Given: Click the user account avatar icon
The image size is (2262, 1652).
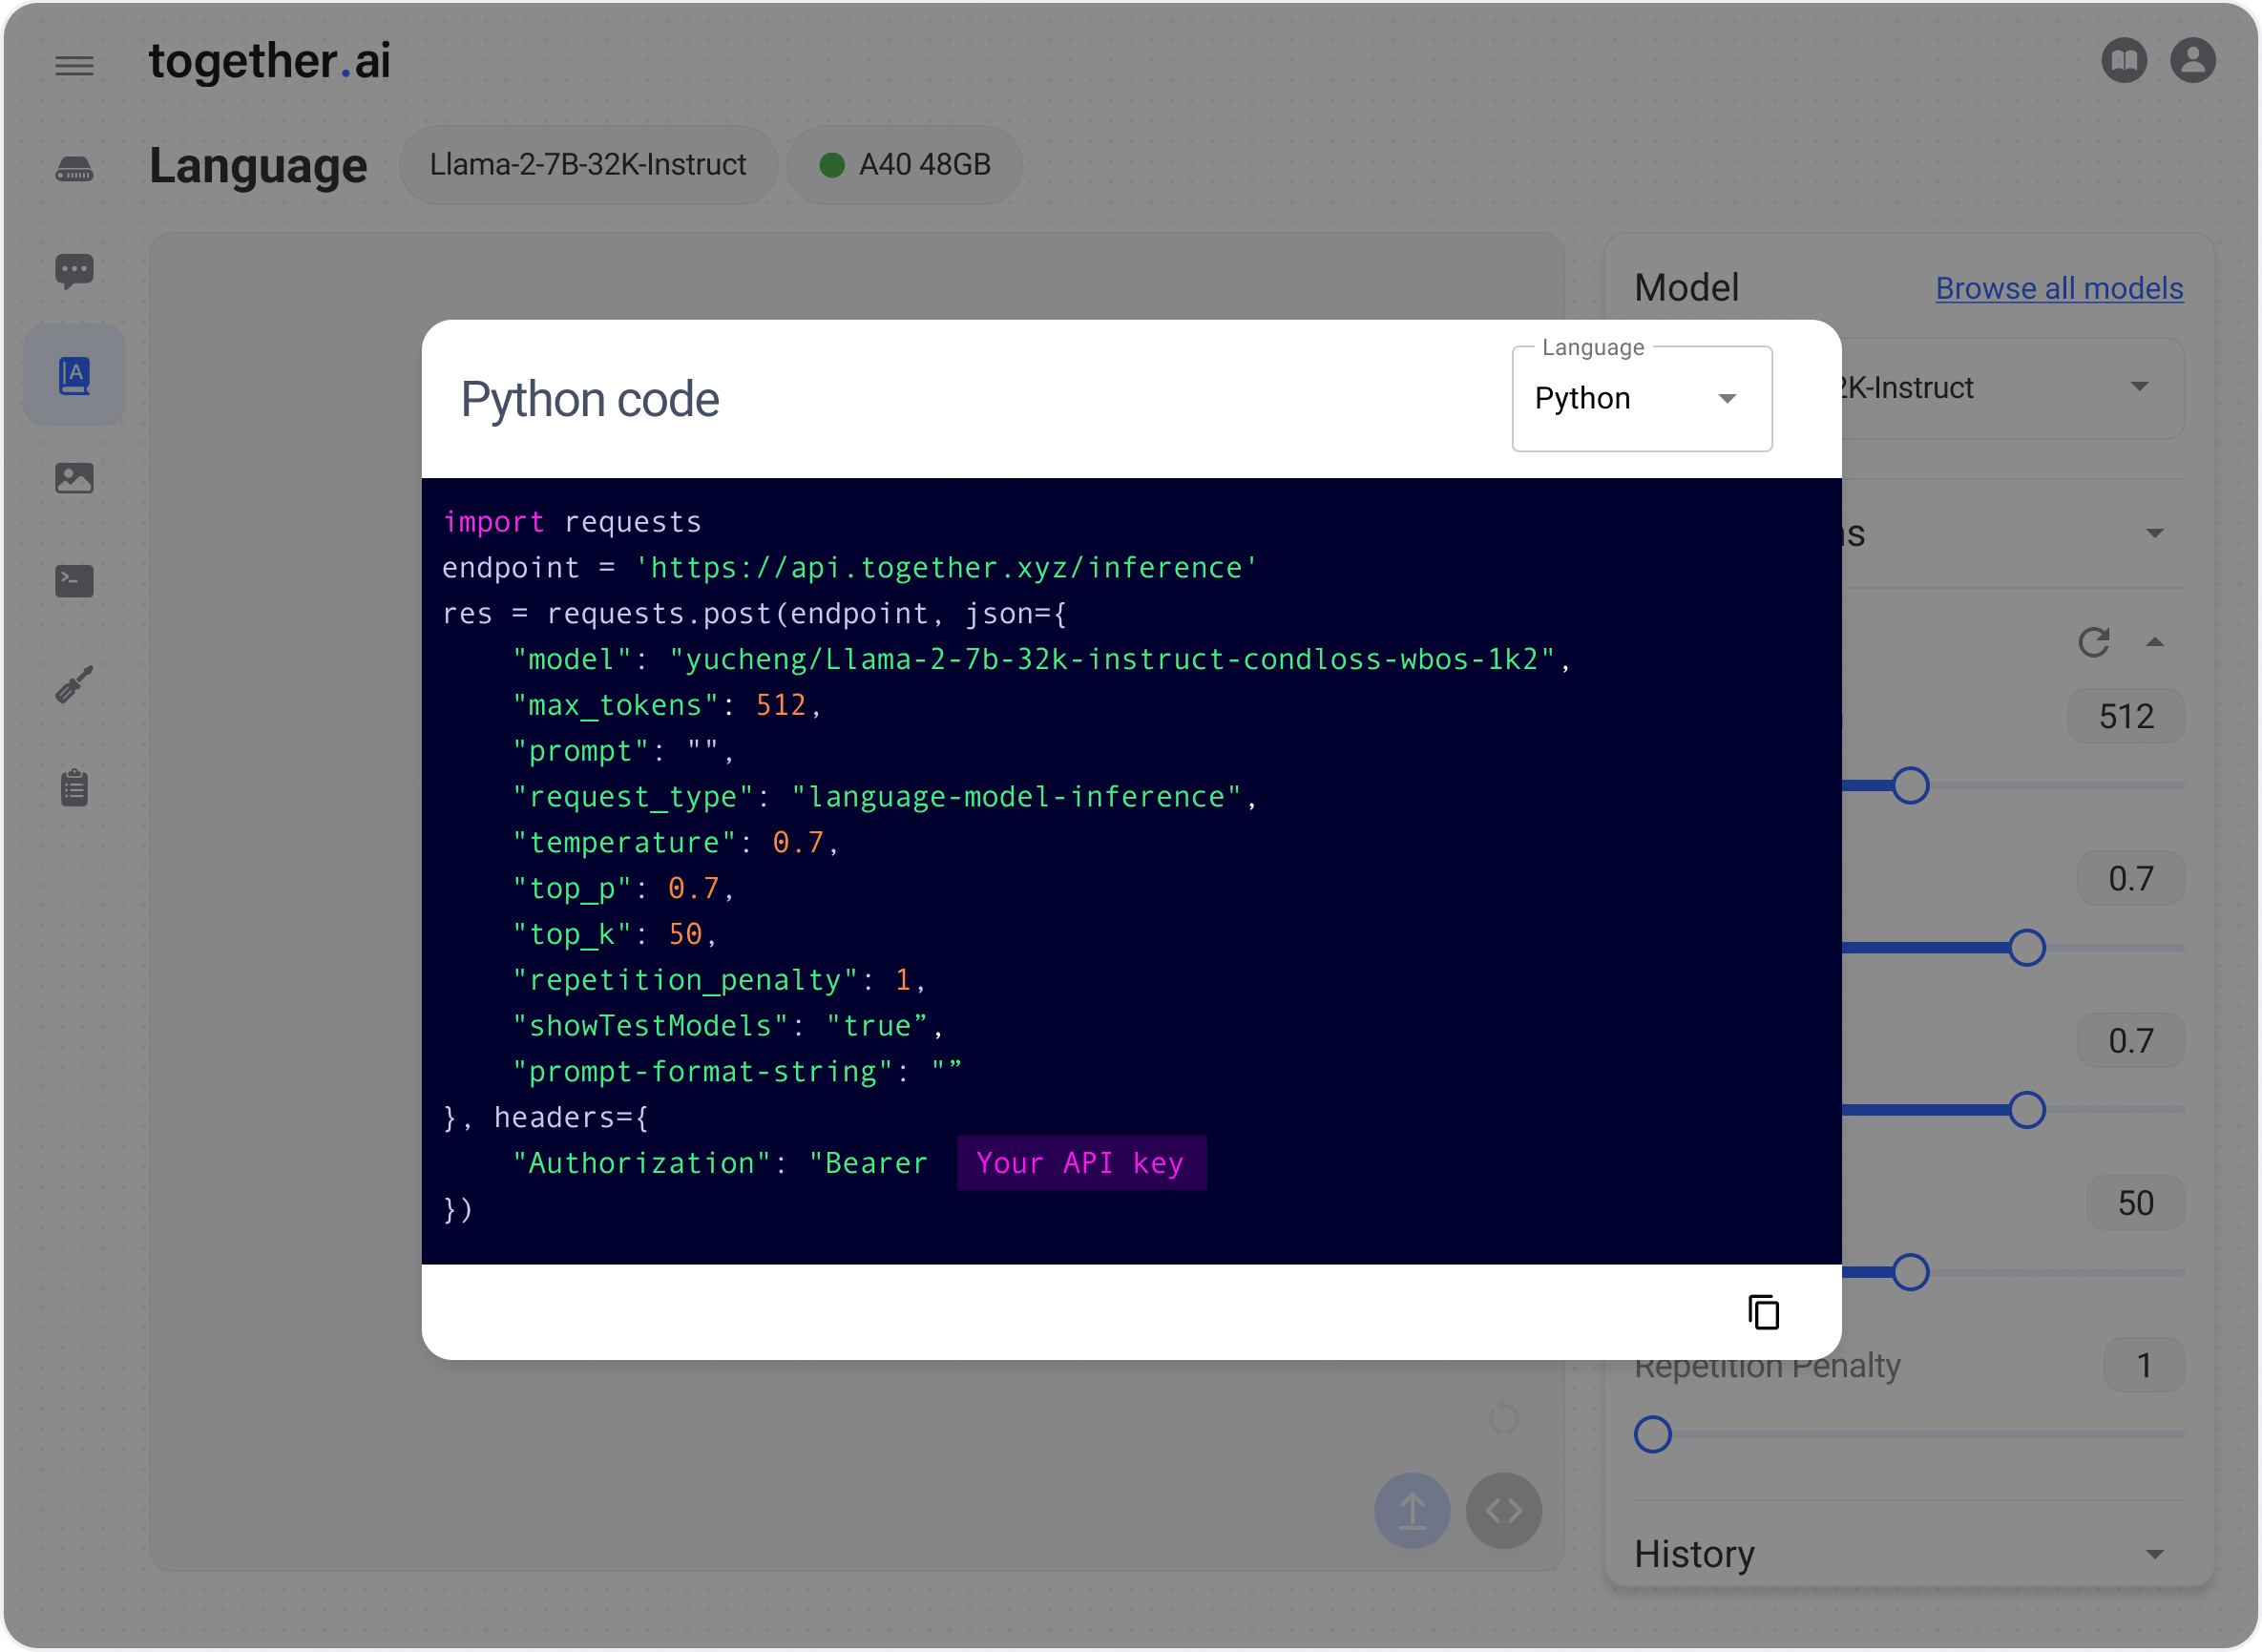Looking at the screenshot, I should (2192, 60).
